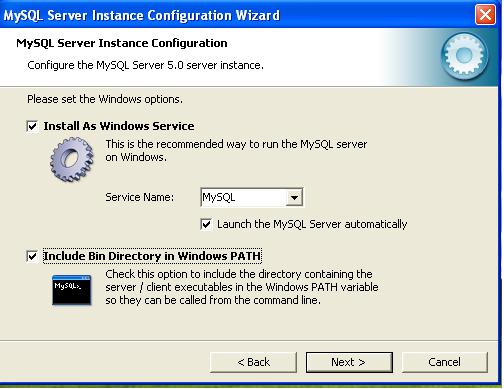Click the gray Windows service gear icon
The height and width of the screenshot is (389, 504).
(x=72, y=159)
